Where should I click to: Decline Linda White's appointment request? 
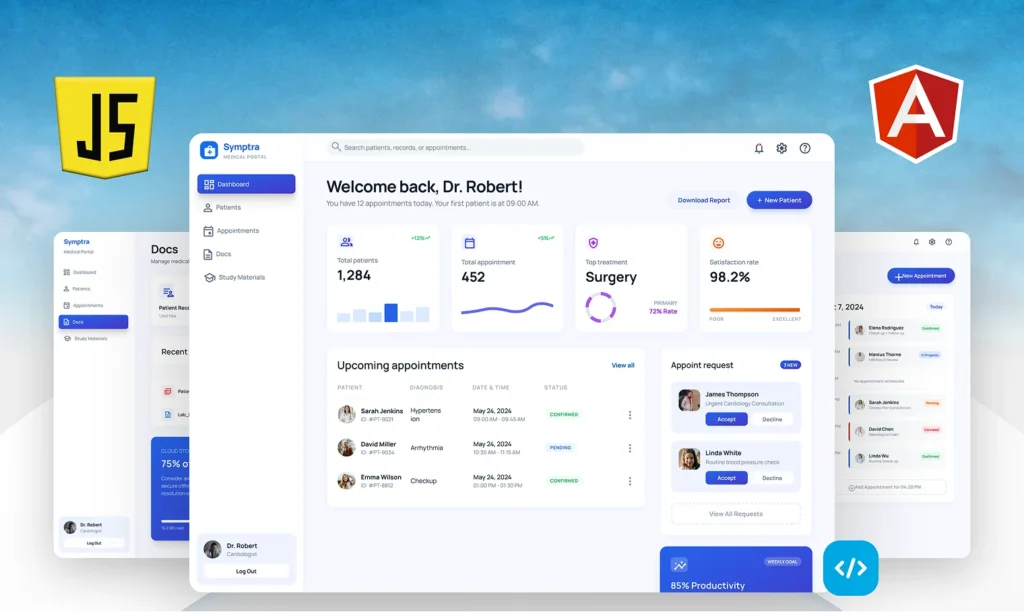772,478
